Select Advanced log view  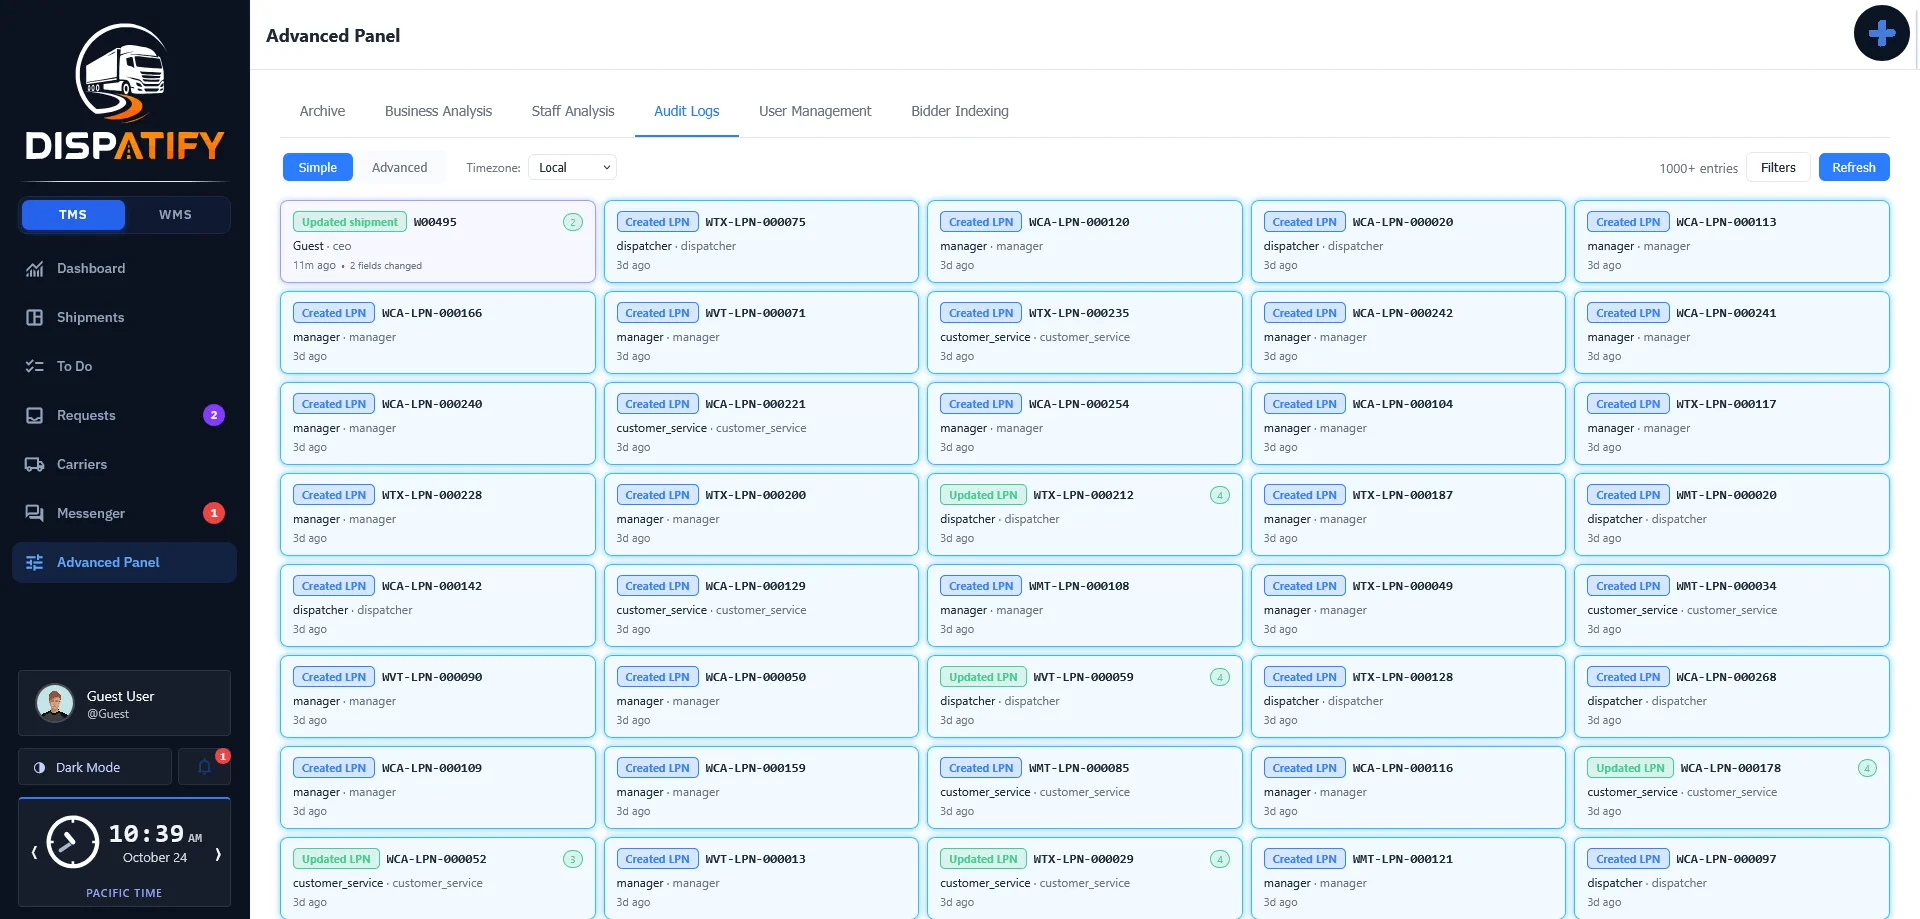(x=399, y=167)
